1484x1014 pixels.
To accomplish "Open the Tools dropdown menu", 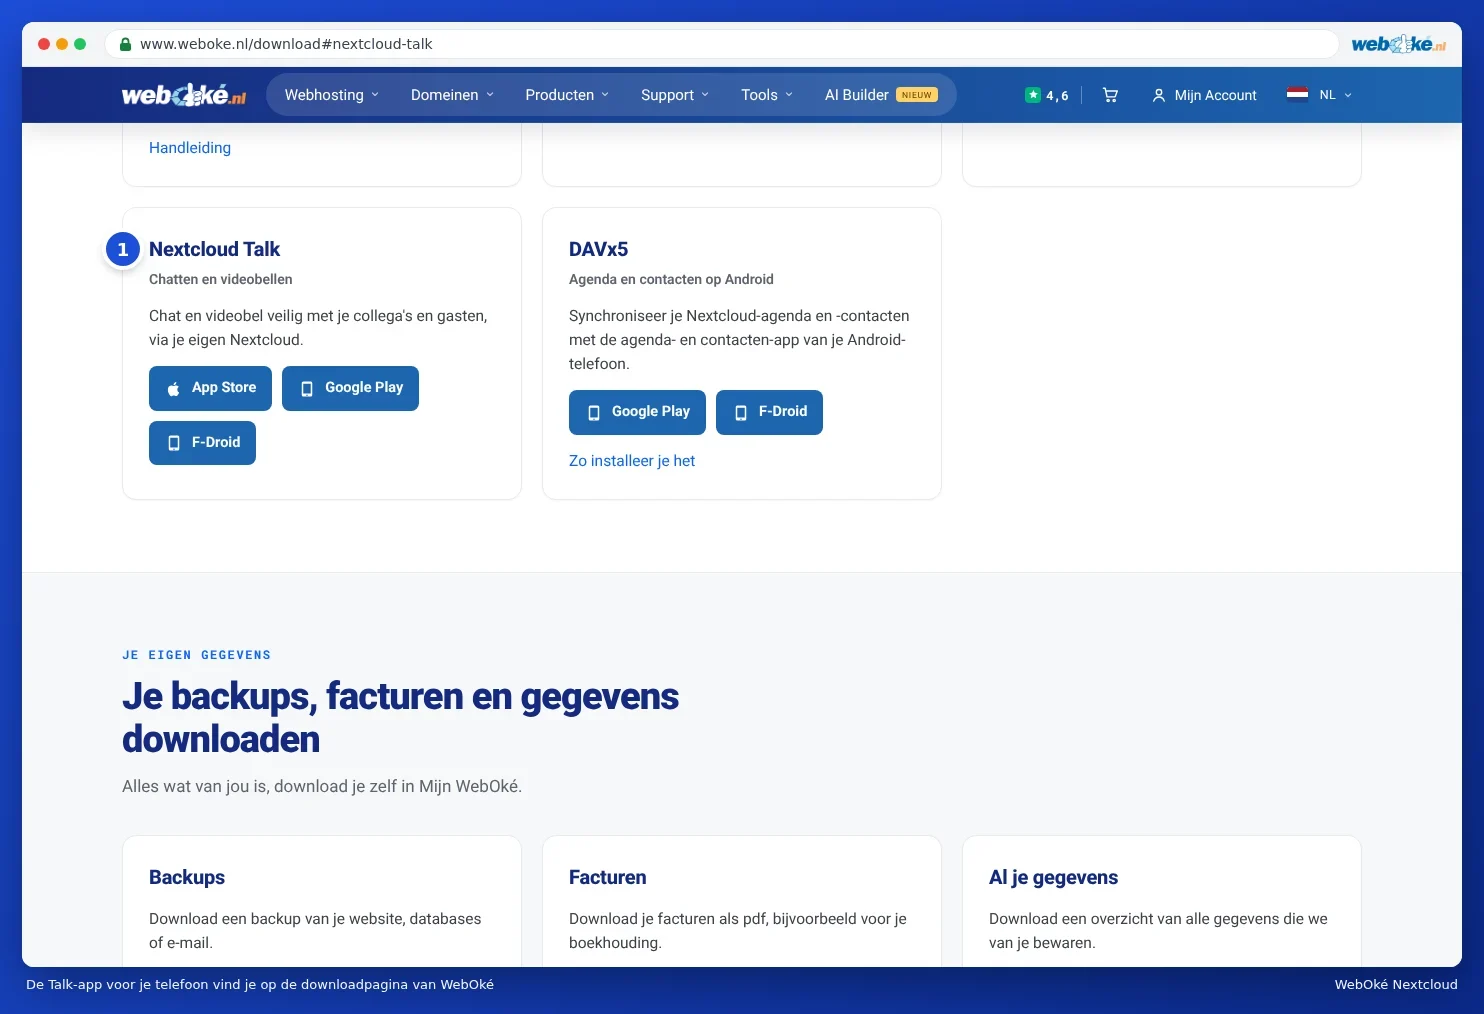I will click(x=767, y=95).
